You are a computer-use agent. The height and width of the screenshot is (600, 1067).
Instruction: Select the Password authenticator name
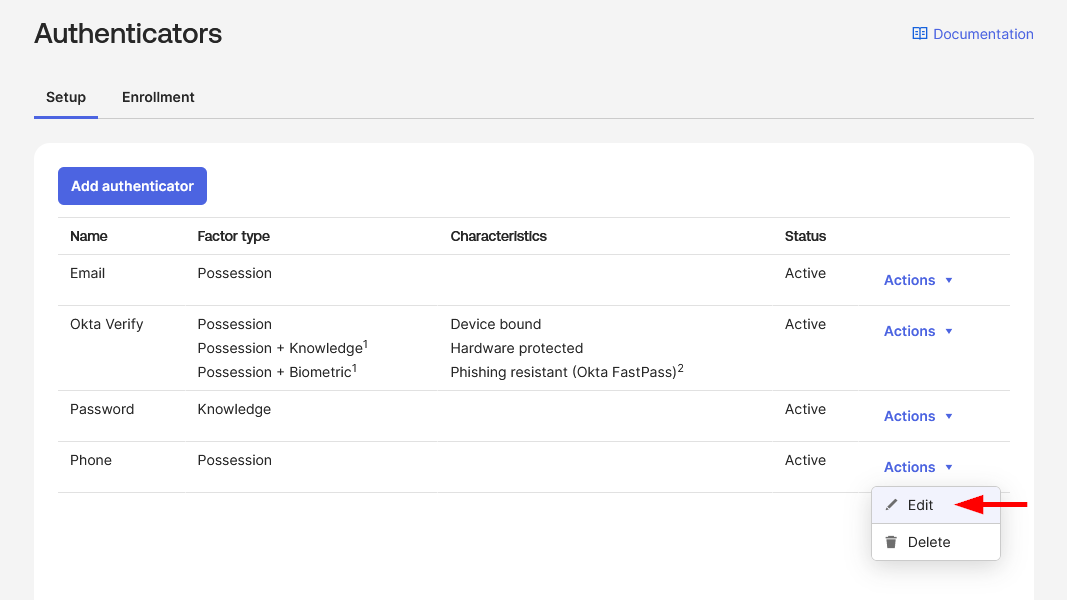coord(102,409)
